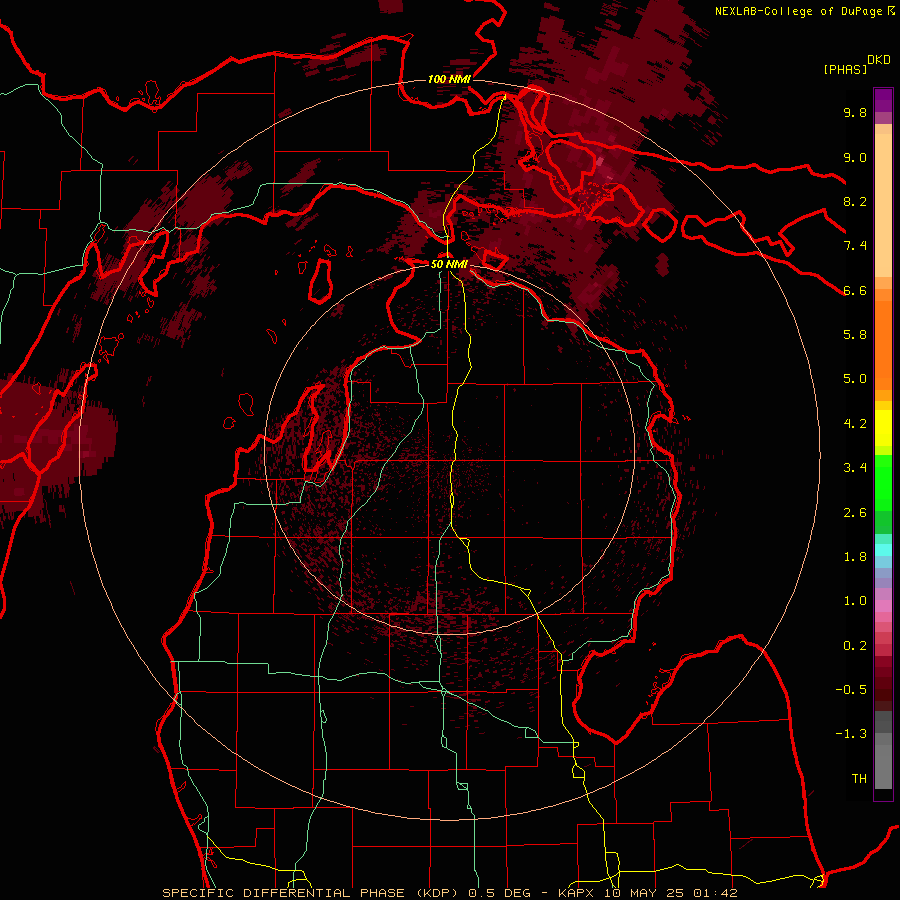The height and width of the screenshot is (900, 900).
Task: Click the 0.2 value on the color scale
Action: (x=855, y=646)
